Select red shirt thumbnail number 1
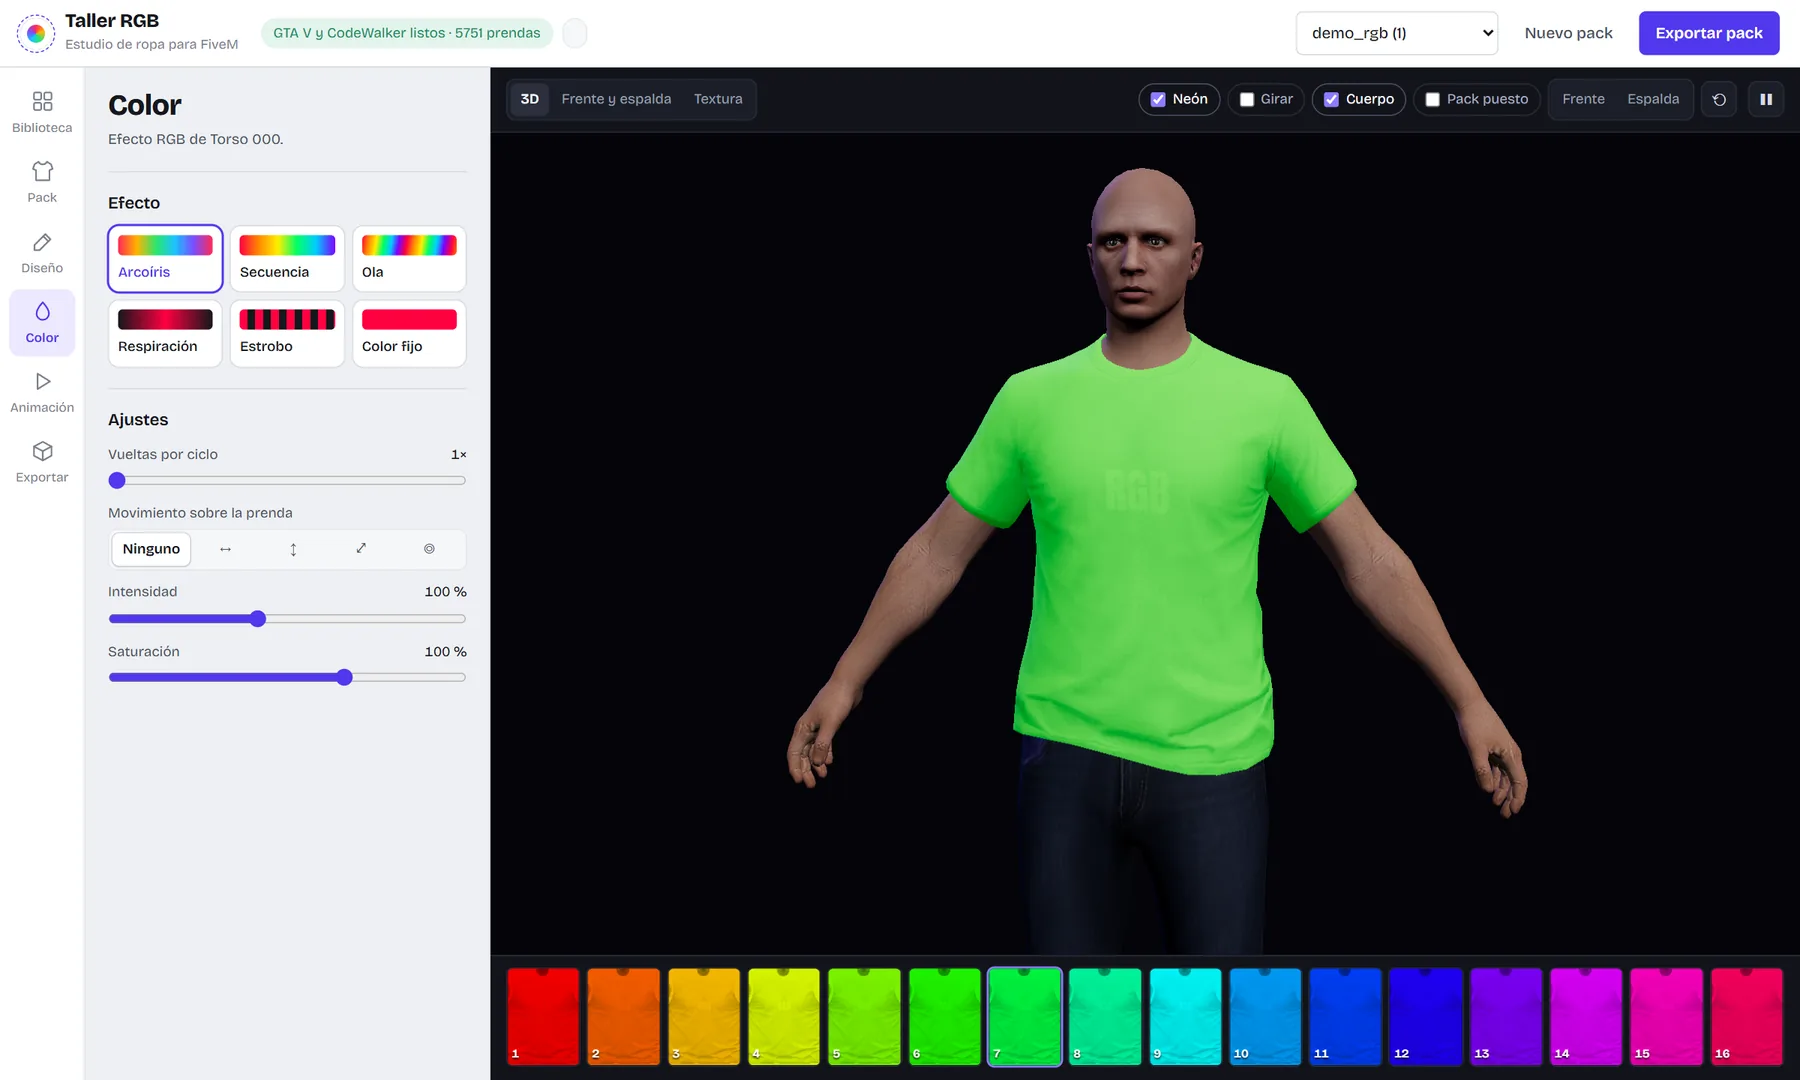This screenshot has height=1080, width=1800. point(543,1016)
